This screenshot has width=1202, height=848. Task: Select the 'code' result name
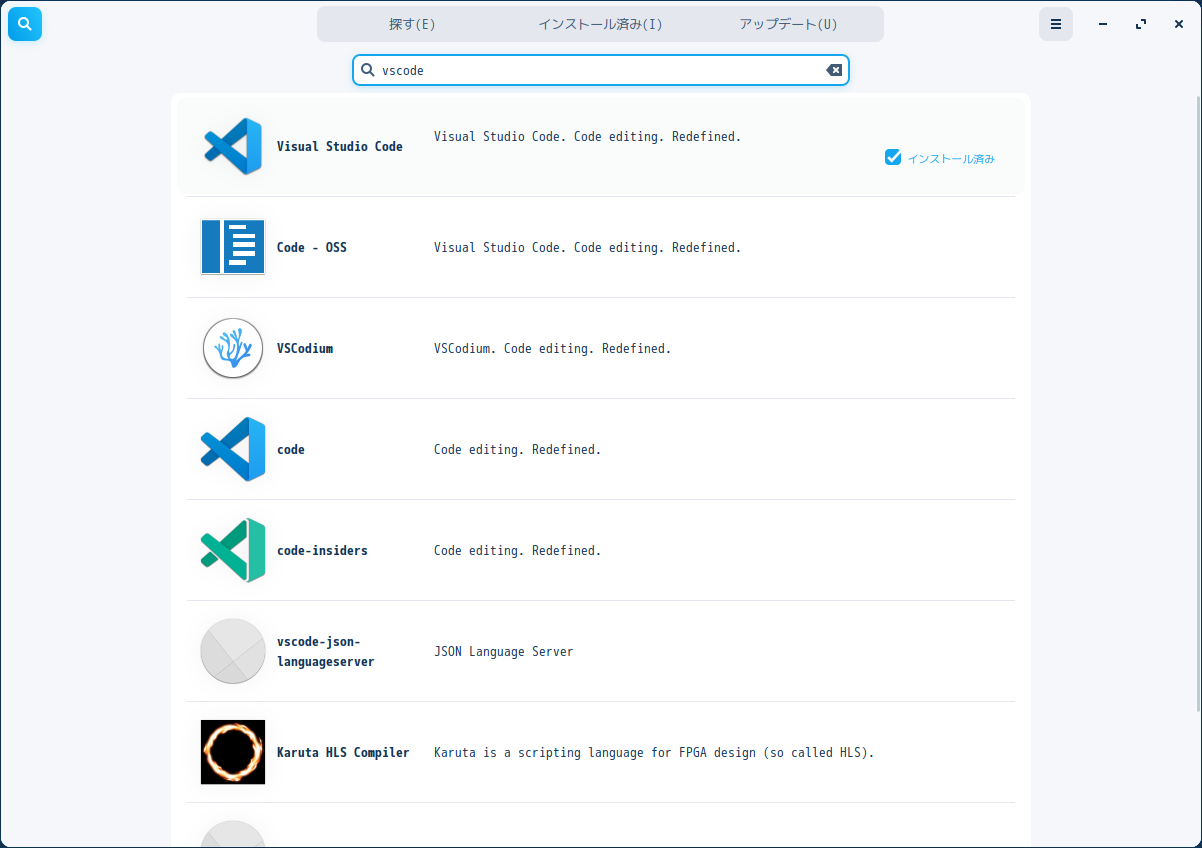(291, 449)
